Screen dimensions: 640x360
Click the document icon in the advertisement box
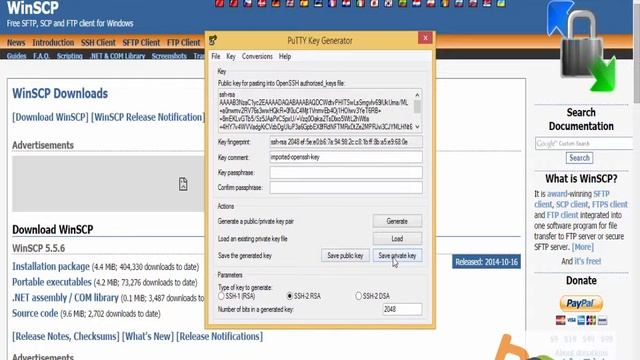pos(183,184)
